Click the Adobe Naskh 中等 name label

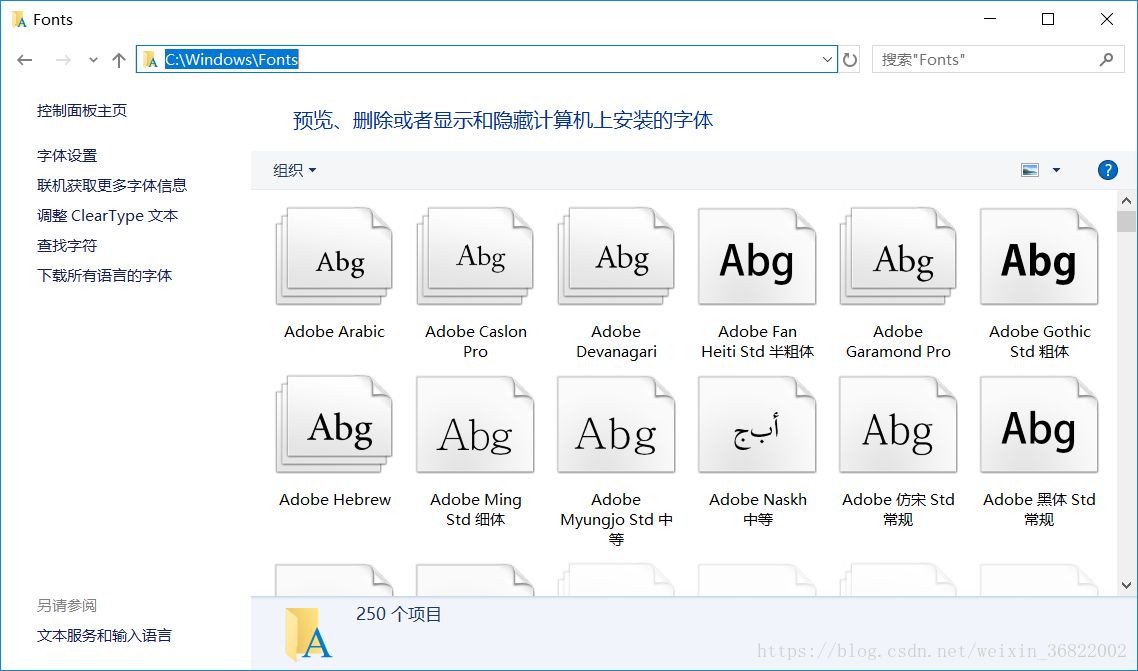tap(758, 509)
